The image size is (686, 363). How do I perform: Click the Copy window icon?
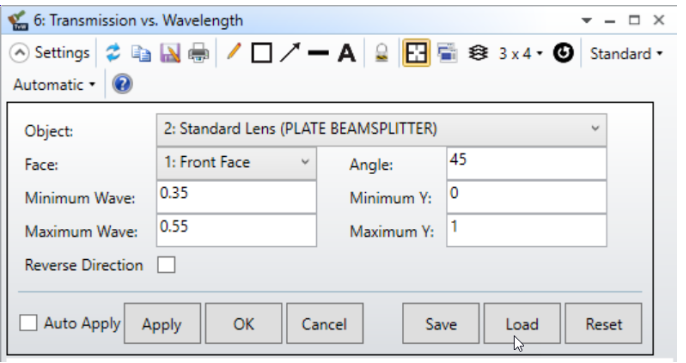coord(141,53)
